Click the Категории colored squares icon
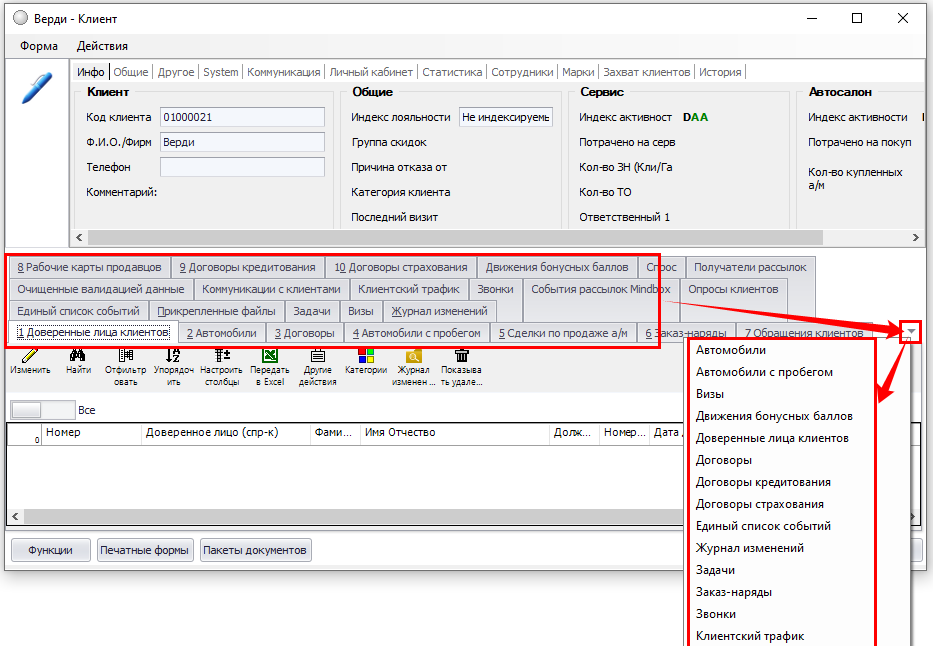 365,356
